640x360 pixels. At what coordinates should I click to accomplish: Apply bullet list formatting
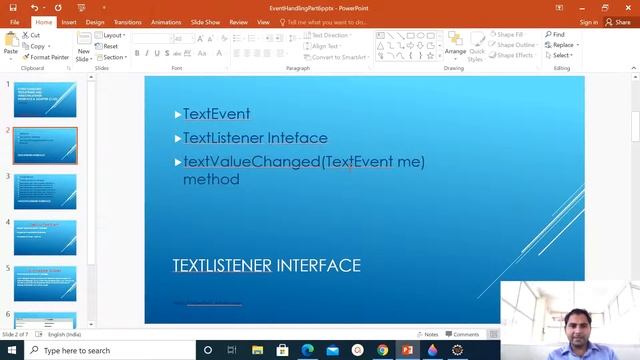coord(237,38)
